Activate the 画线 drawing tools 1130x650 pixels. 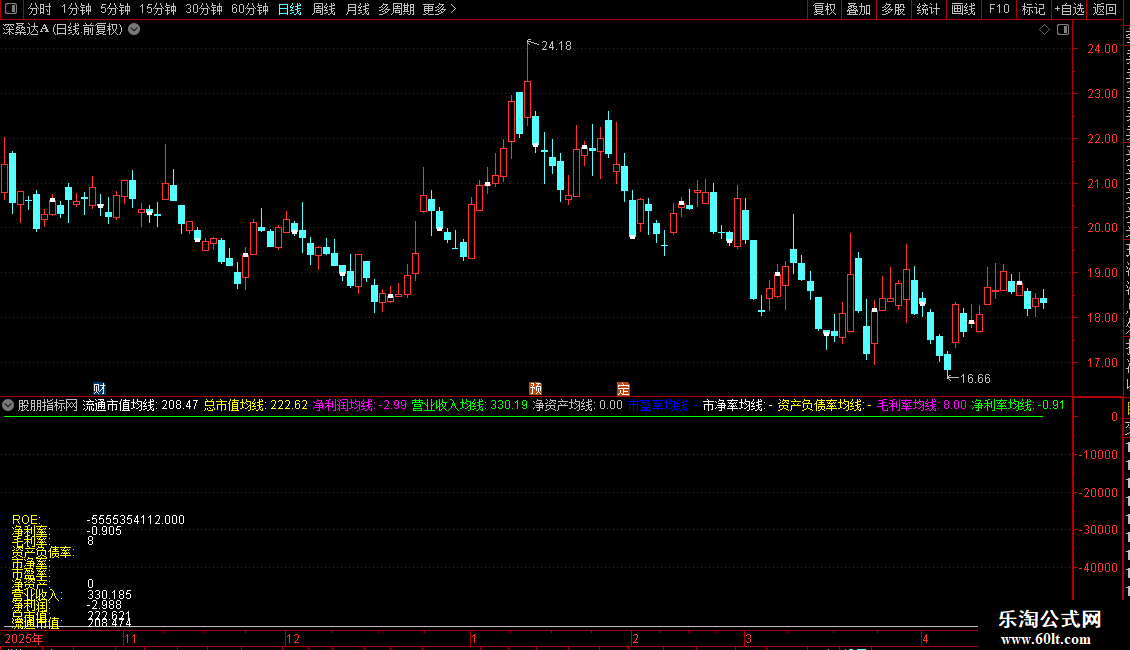pyautogui.click(x=963, y=9)
